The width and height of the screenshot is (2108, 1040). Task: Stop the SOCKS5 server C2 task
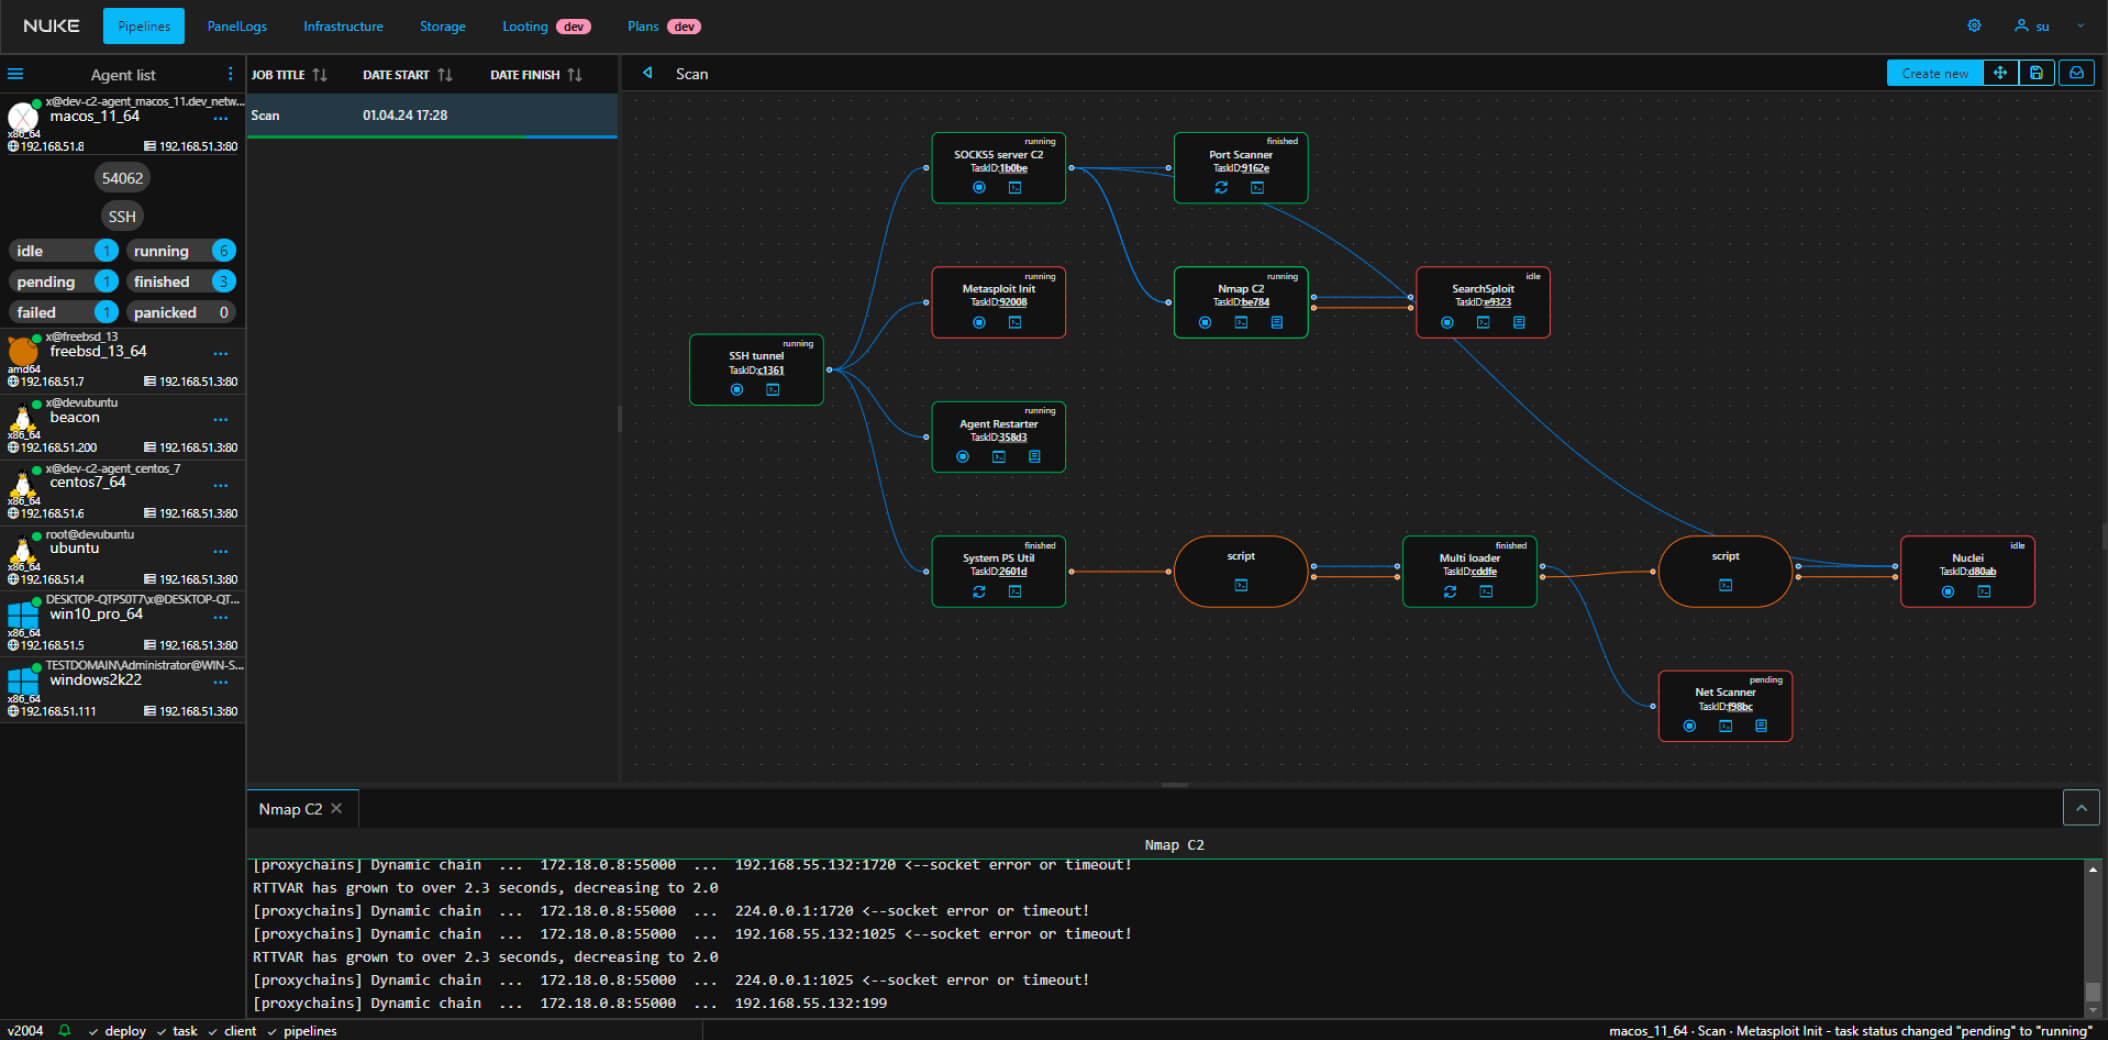[x=979, y=188]
